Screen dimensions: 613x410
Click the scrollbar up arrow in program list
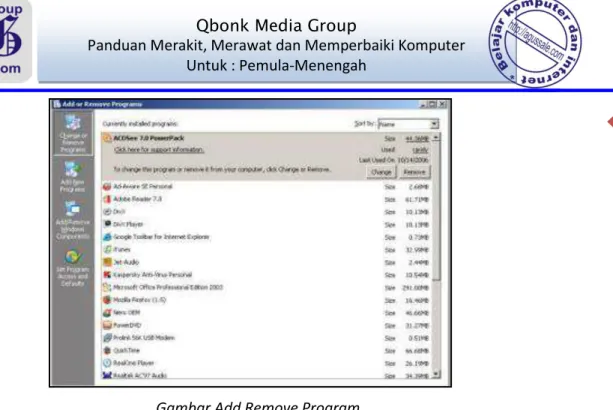point(436,138)
